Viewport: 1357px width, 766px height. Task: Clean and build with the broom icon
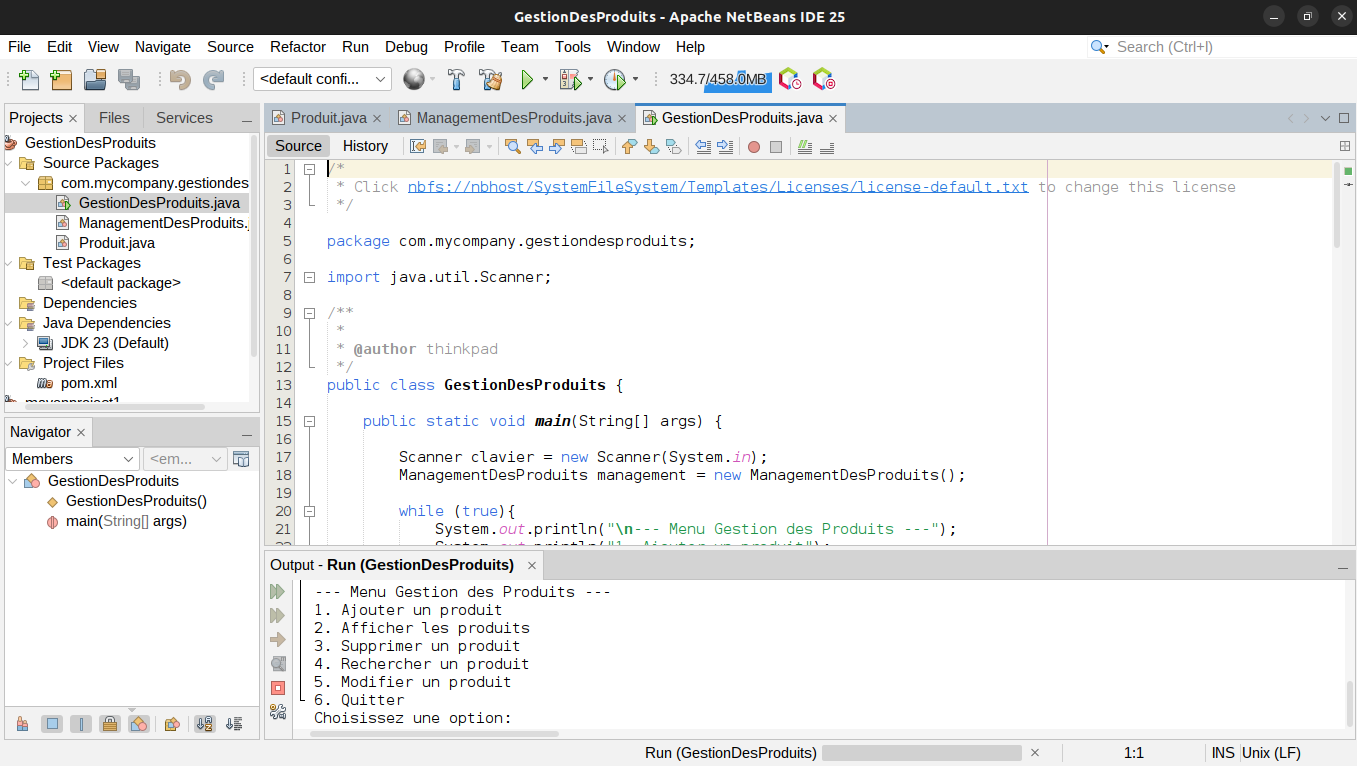(490, 79)
